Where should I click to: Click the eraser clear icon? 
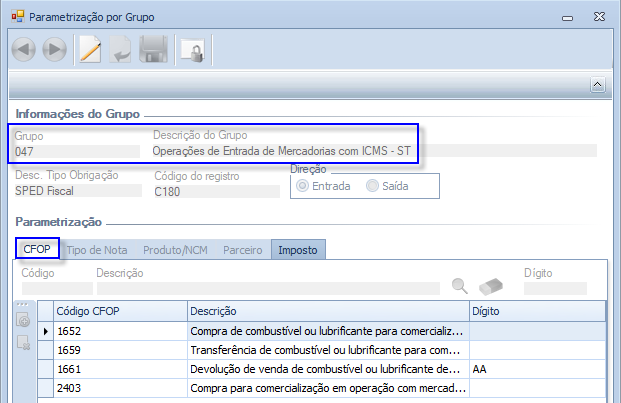click(x=491, y=286)
